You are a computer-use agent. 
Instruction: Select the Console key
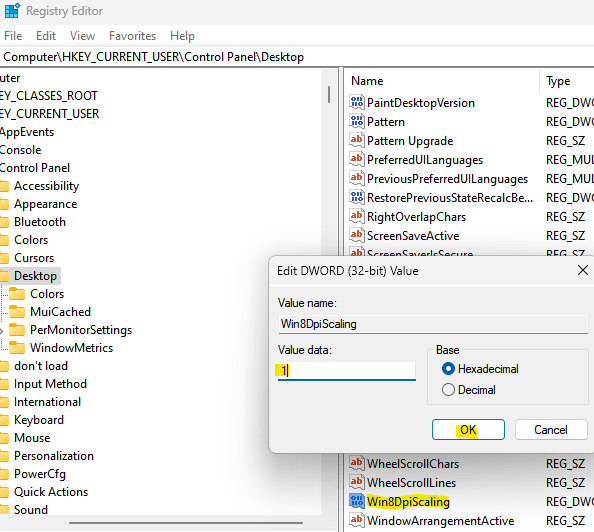[20, 150]
